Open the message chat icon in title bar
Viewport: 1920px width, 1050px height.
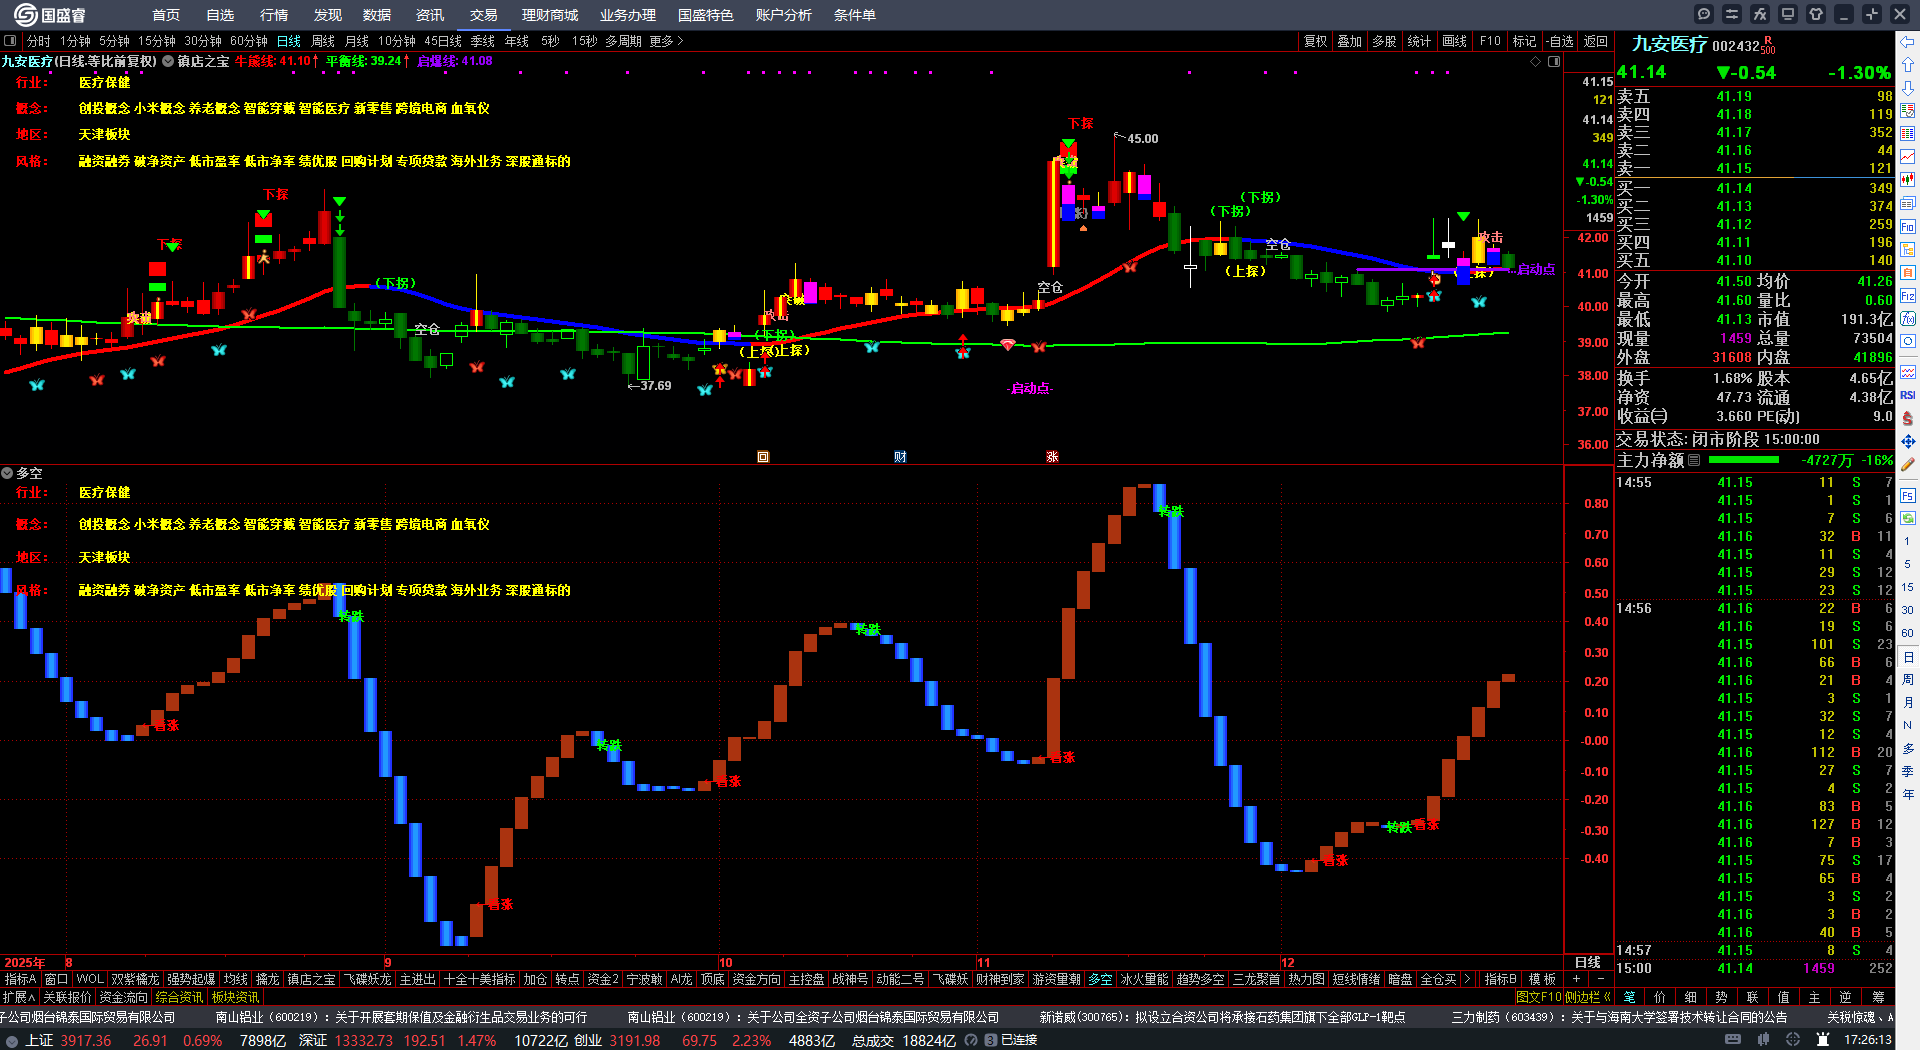coord(1704,14)
